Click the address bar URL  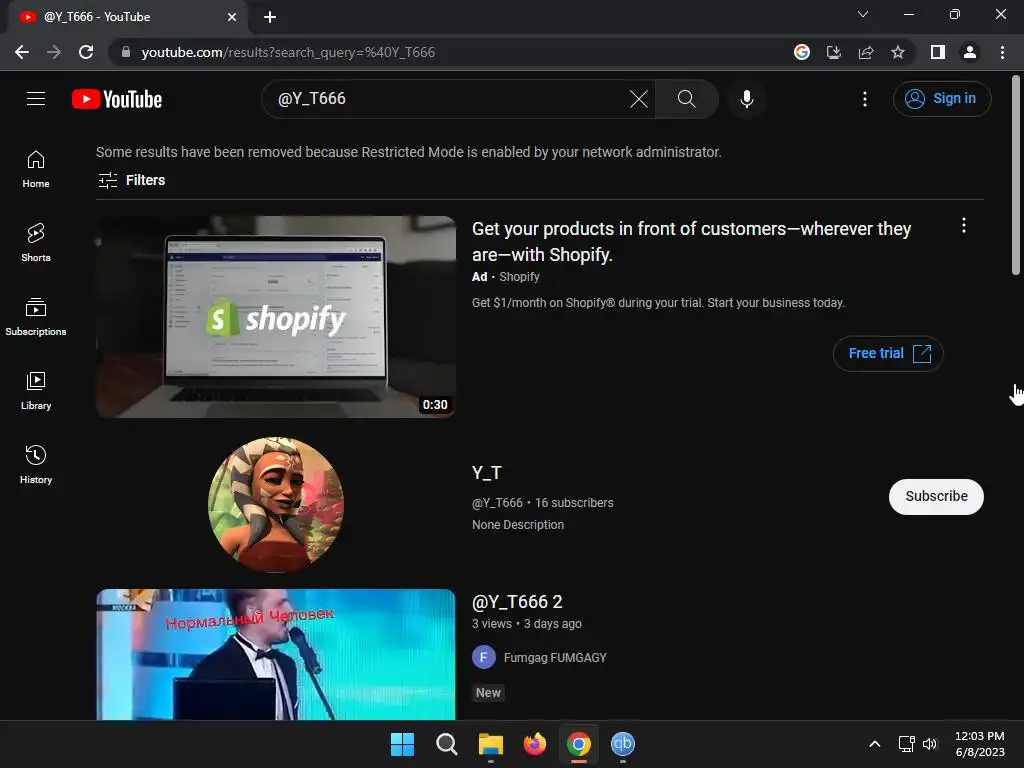tap(288, 52)
